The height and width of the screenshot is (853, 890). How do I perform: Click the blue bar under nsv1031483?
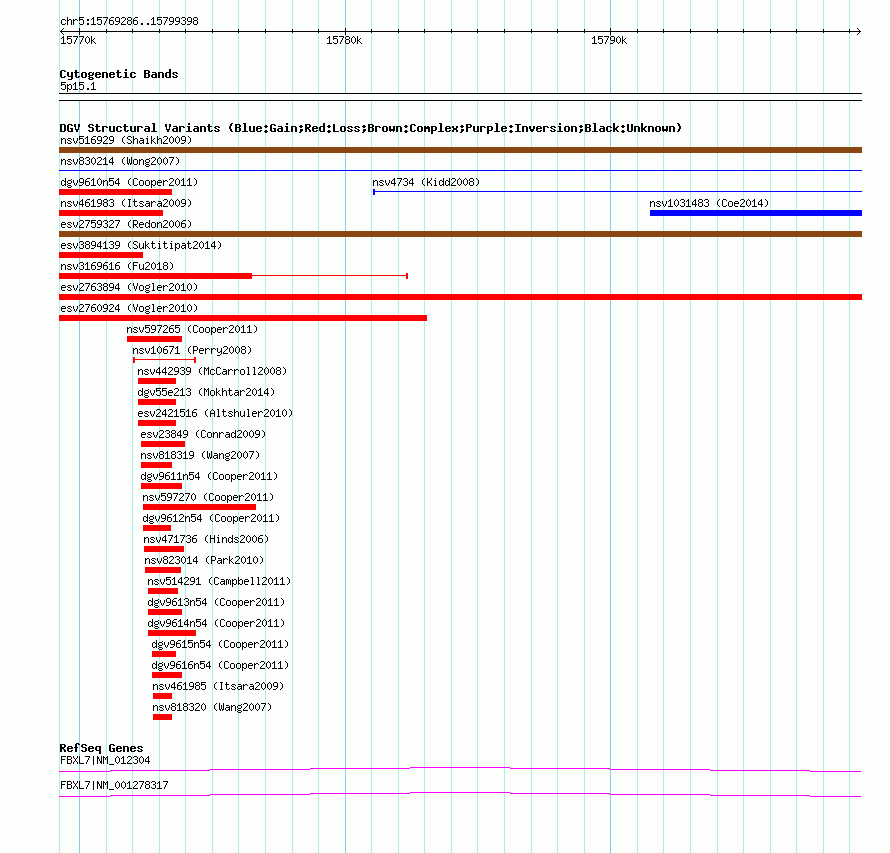pyautogui.click(x=755, y=213)
